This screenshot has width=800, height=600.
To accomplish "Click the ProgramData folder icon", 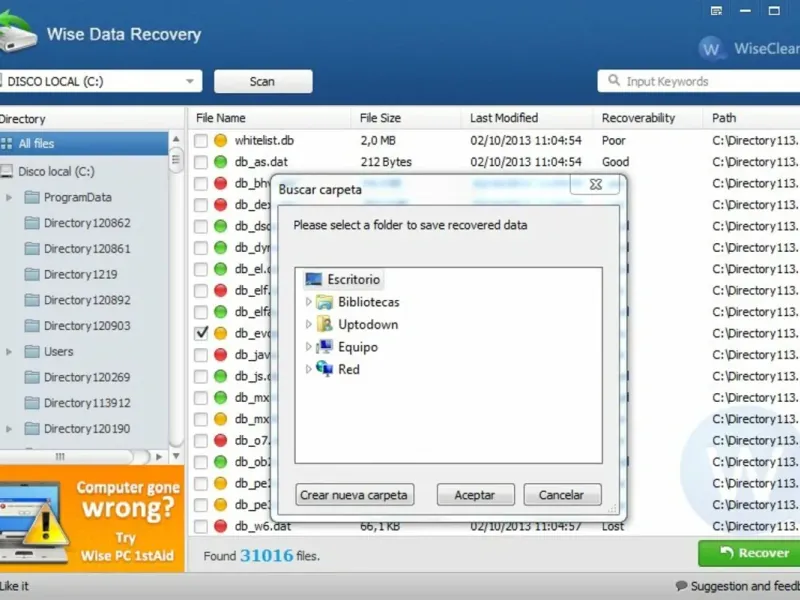I will tap(32, 197).
